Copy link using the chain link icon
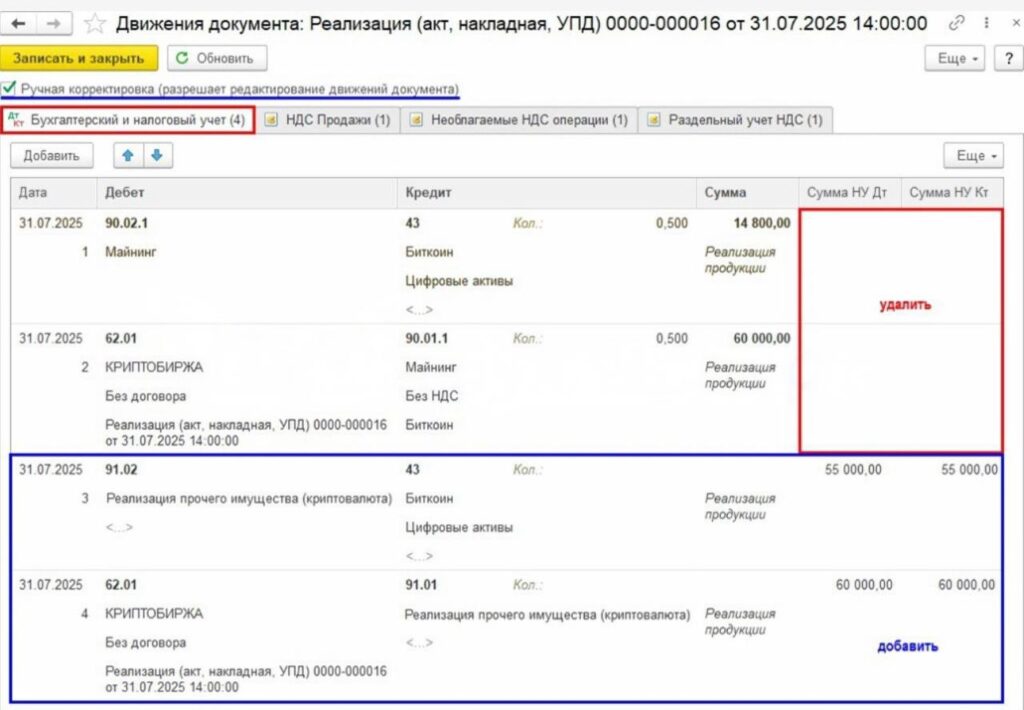The width and height of the screenshot is (1024, 710). 958,23
